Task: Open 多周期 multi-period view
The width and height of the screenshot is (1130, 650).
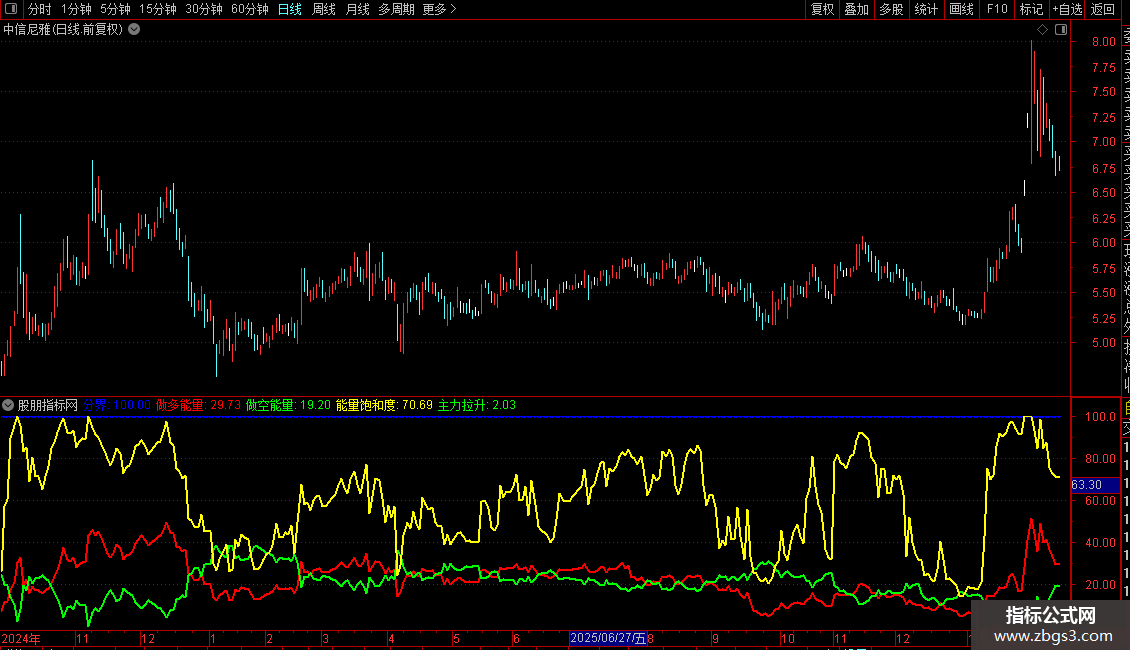Action: (x=396, y=9)
